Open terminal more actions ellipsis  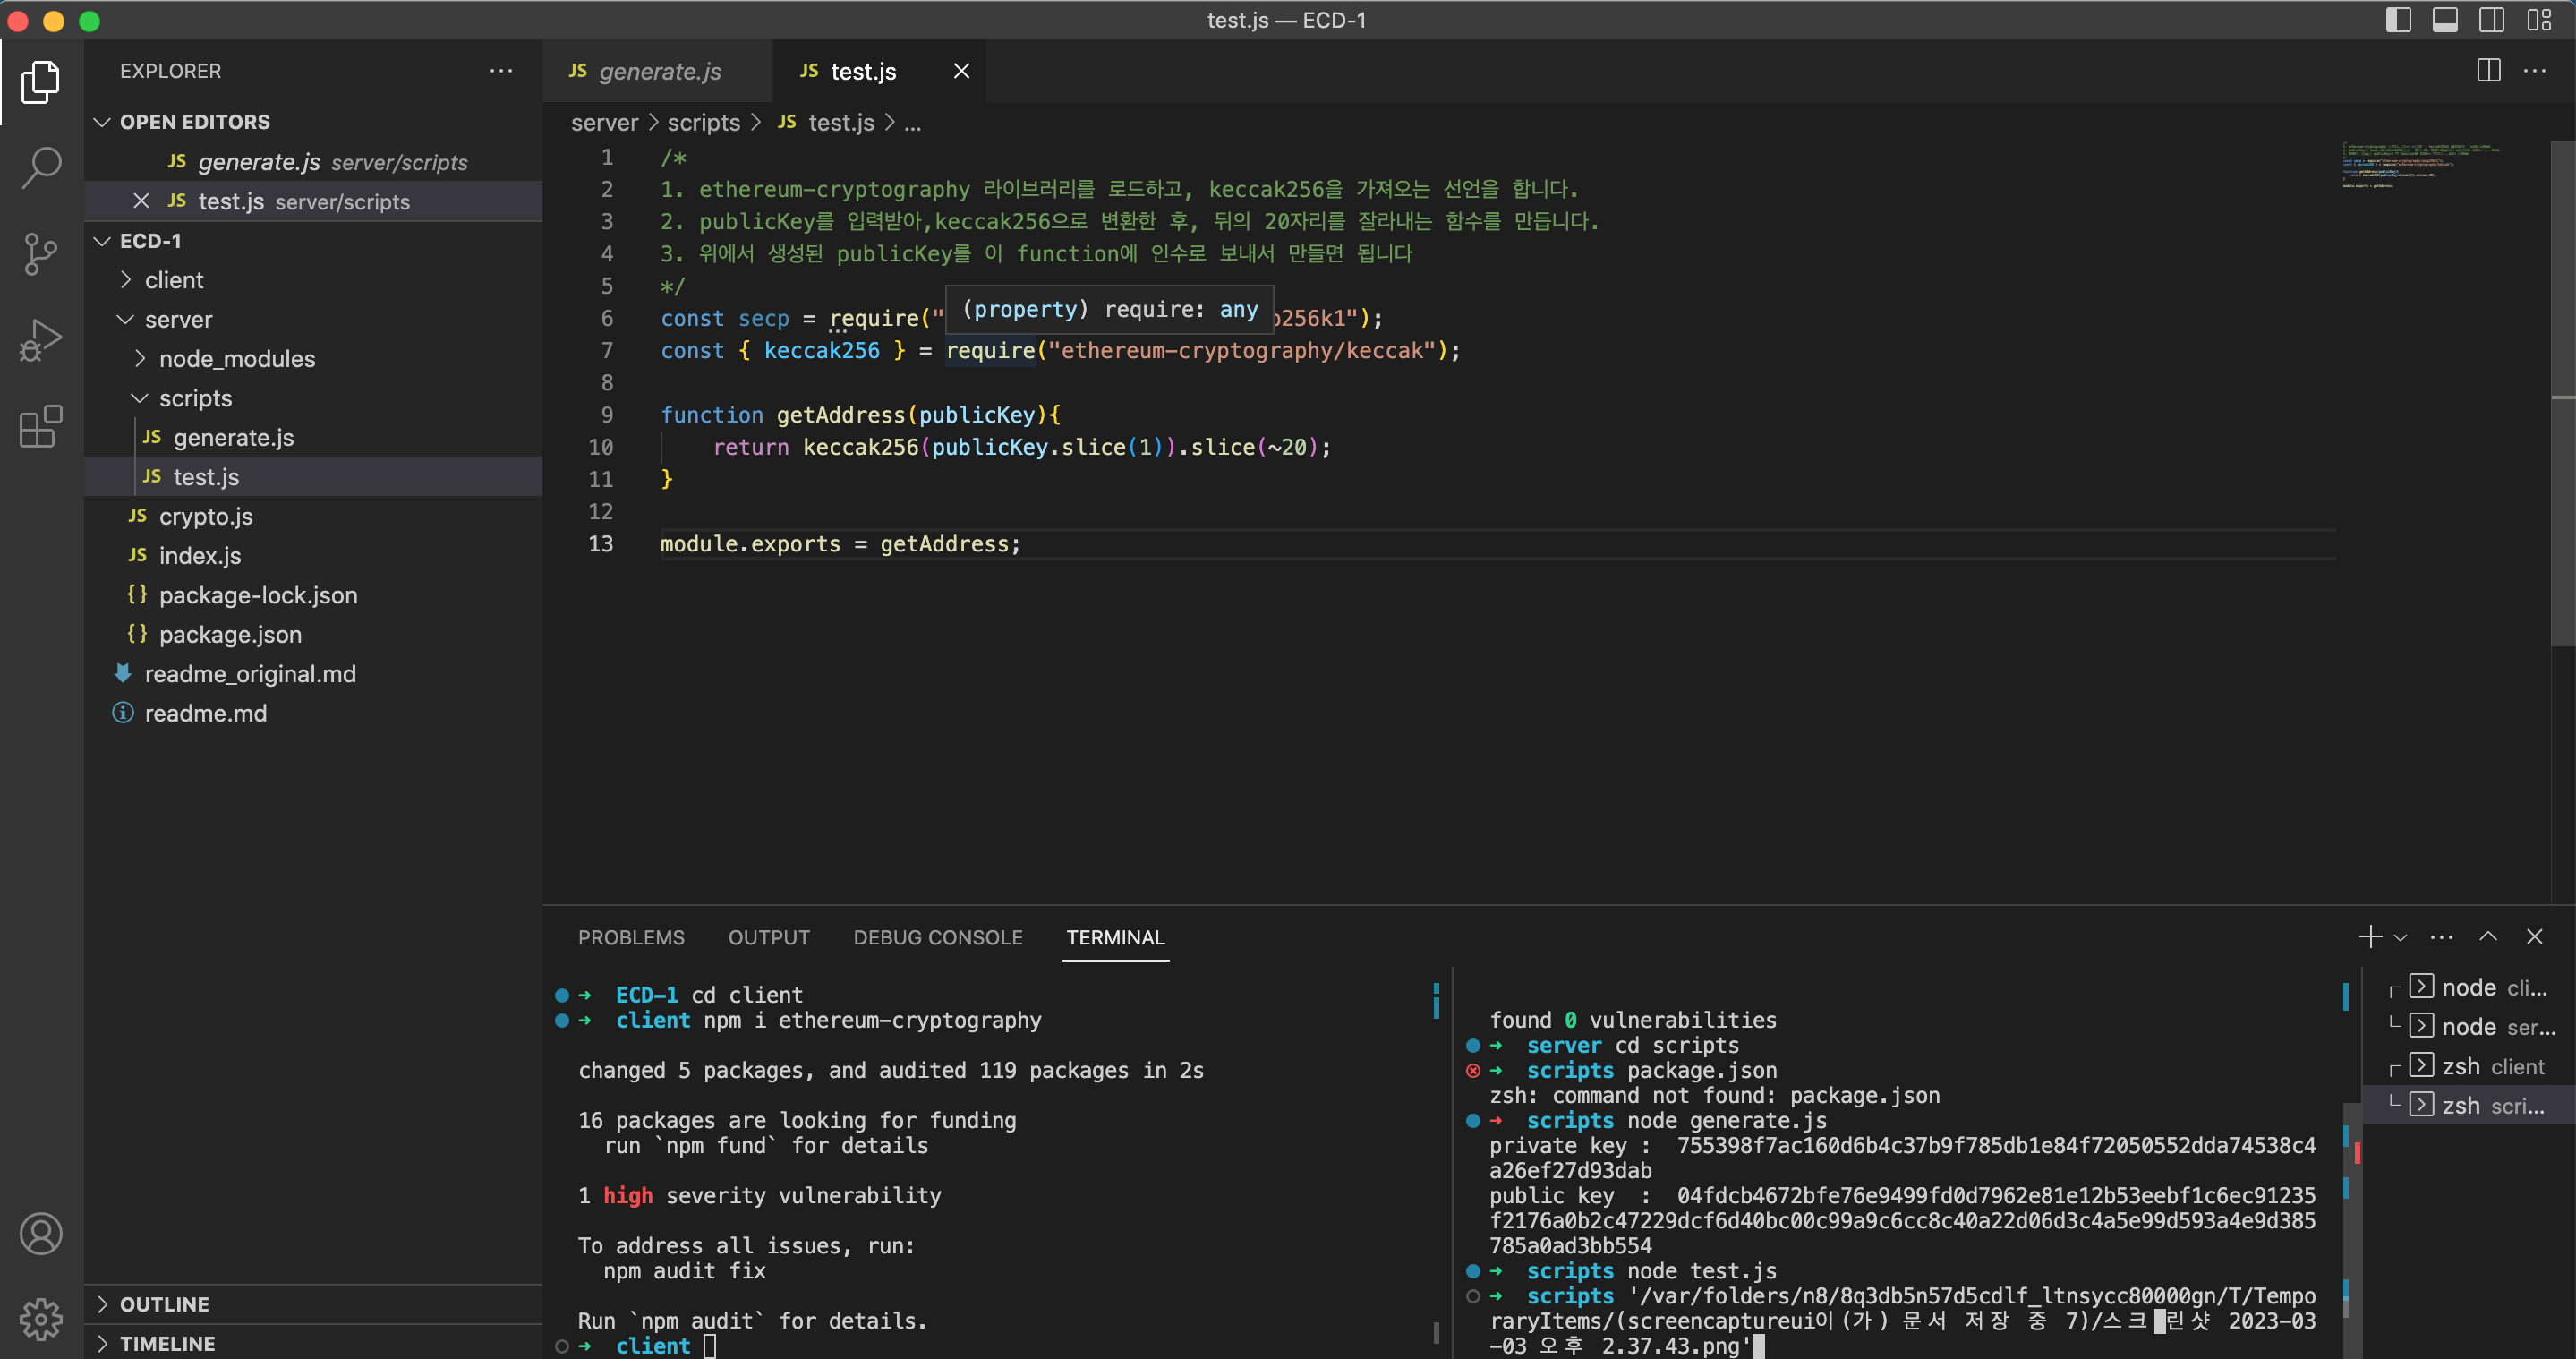2441,936
